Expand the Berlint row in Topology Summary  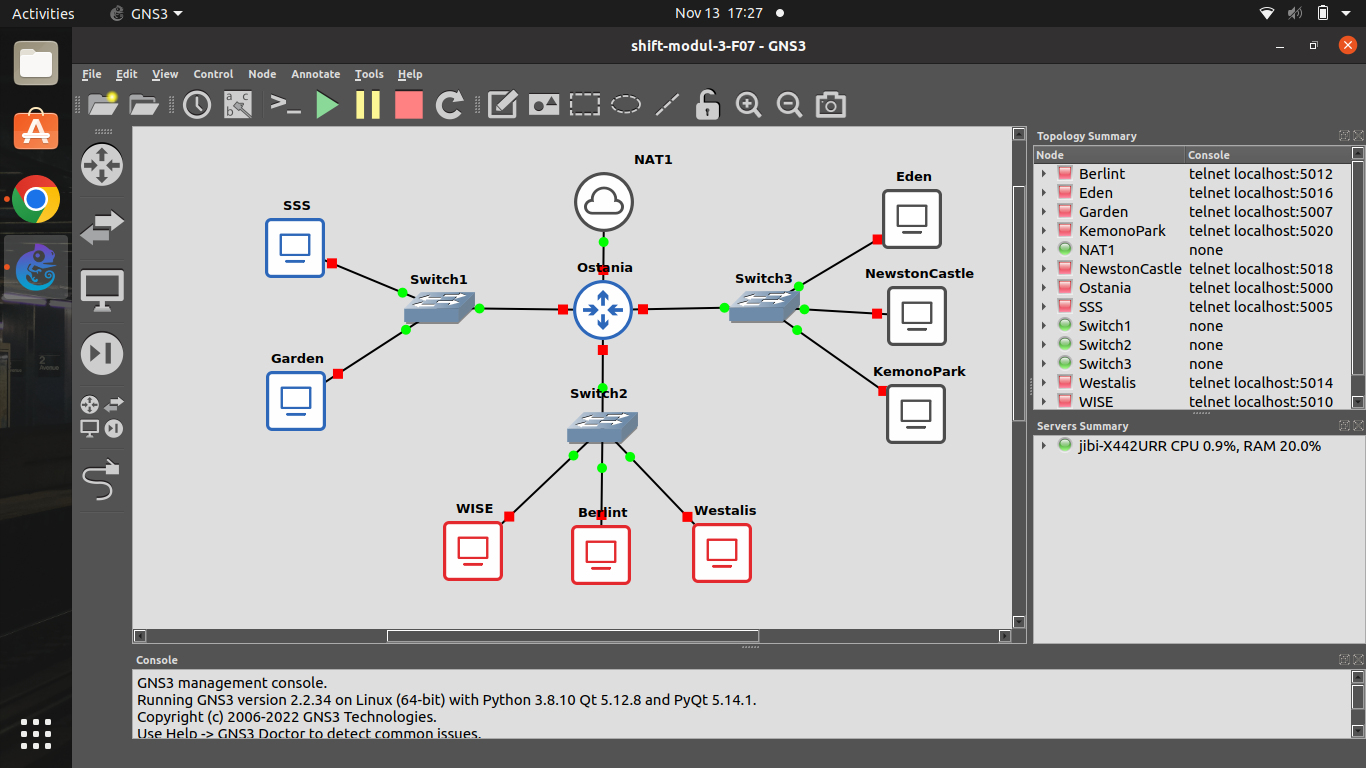[x=1044, y=174]
